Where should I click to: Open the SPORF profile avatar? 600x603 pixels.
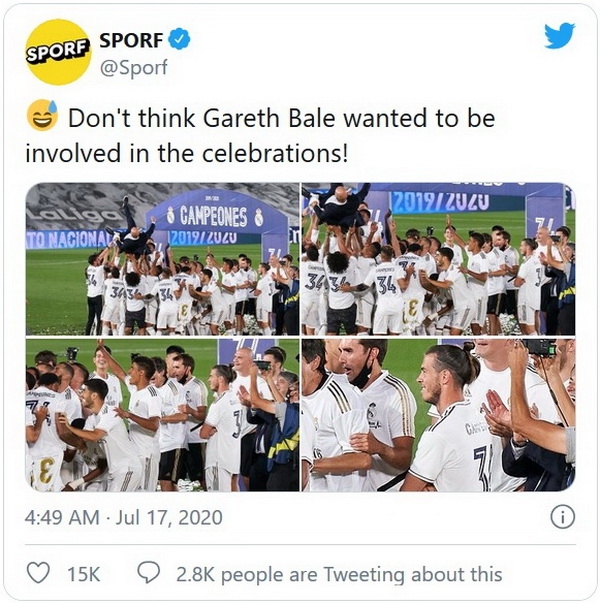click(58, 52)
